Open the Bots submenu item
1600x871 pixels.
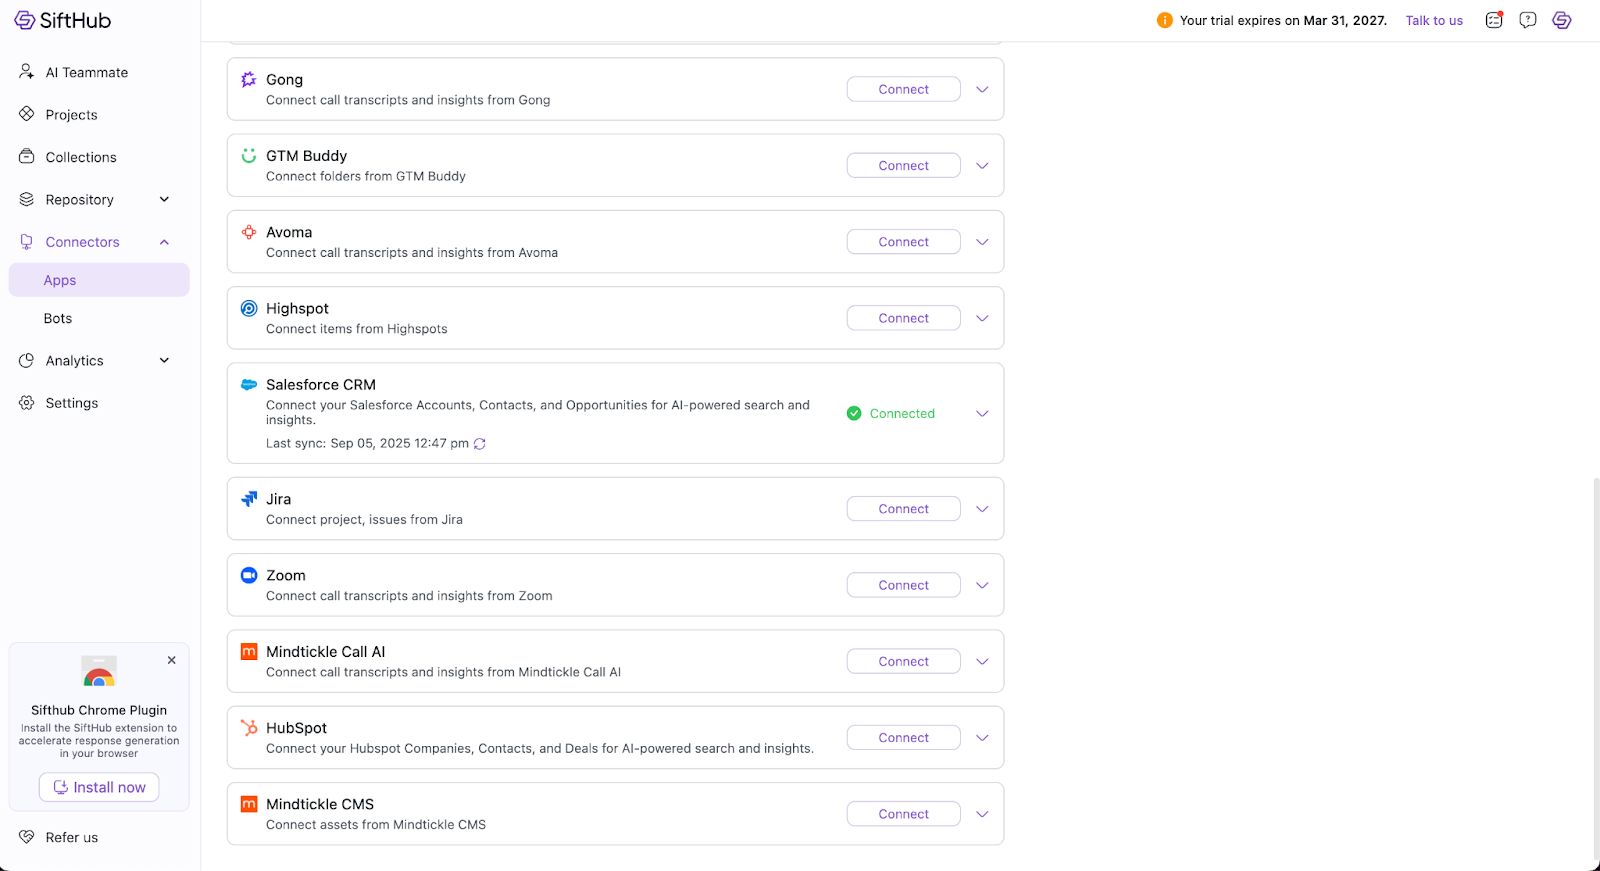(58, 319)
